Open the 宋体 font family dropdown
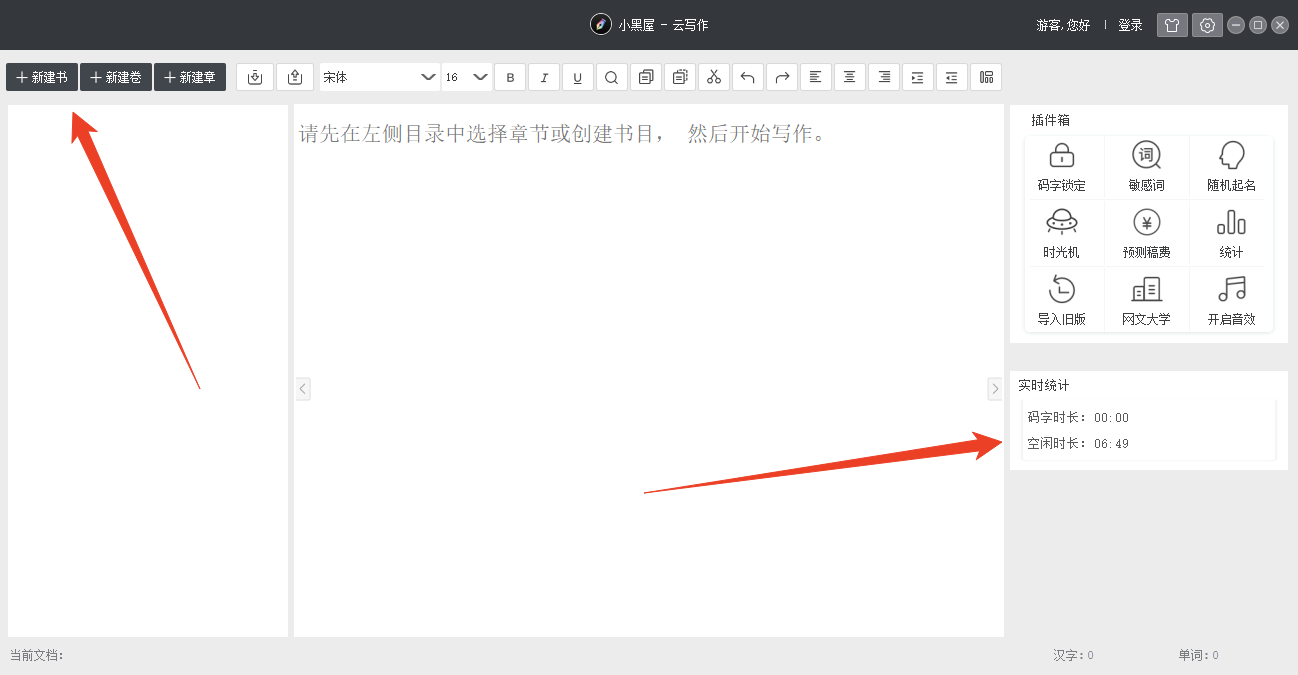 [x=379, y=77]
